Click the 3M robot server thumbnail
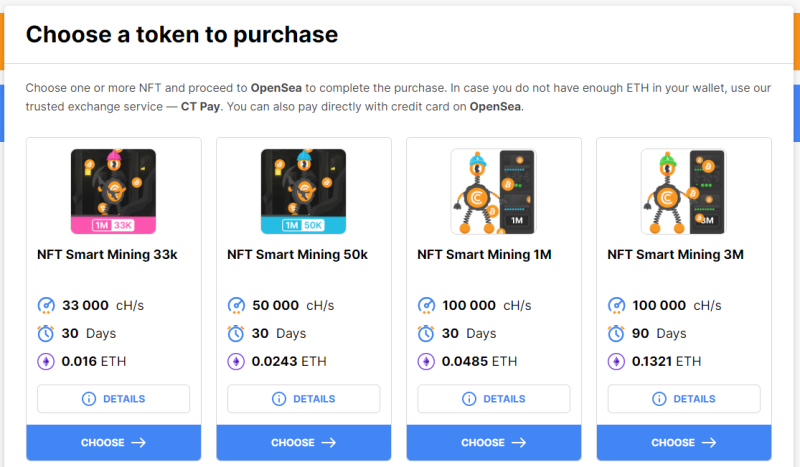This screenshot has width=800, height=467. (684, 191)
